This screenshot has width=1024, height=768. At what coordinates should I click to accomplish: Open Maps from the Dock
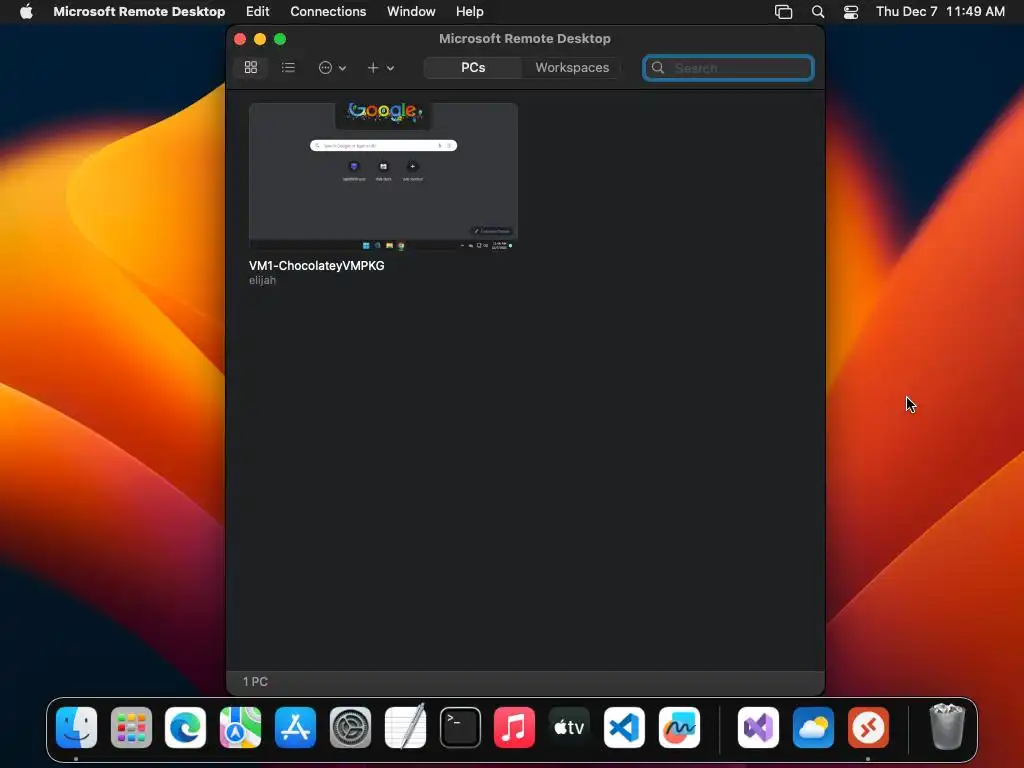(x=240, y=727)
